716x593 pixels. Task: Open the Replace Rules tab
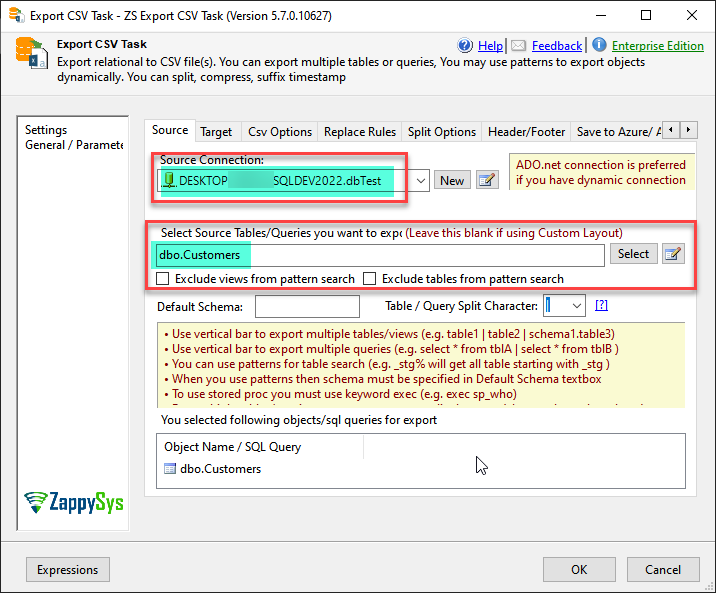pos(360,132)
